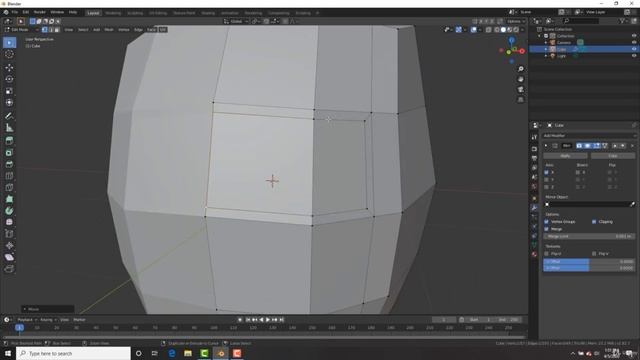Select the Bevel tool
Image resolution: width=640 pixels, height=360 pixels.
coord(9,164)
